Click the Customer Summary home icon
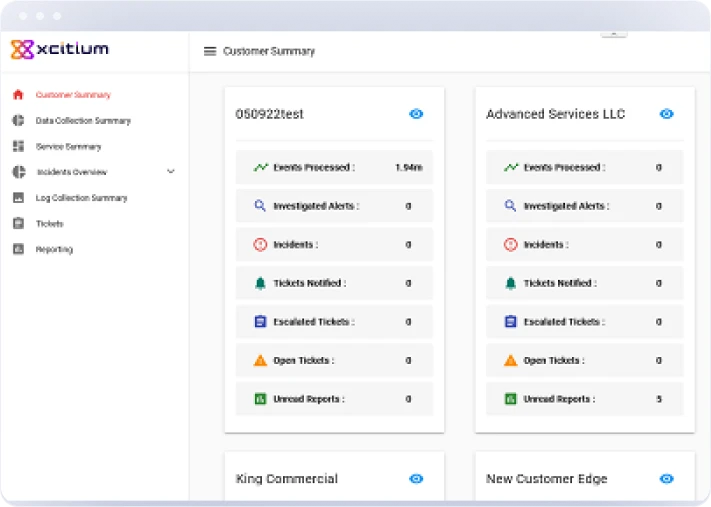Screen dimensions: 711x507 click(18, 95)
